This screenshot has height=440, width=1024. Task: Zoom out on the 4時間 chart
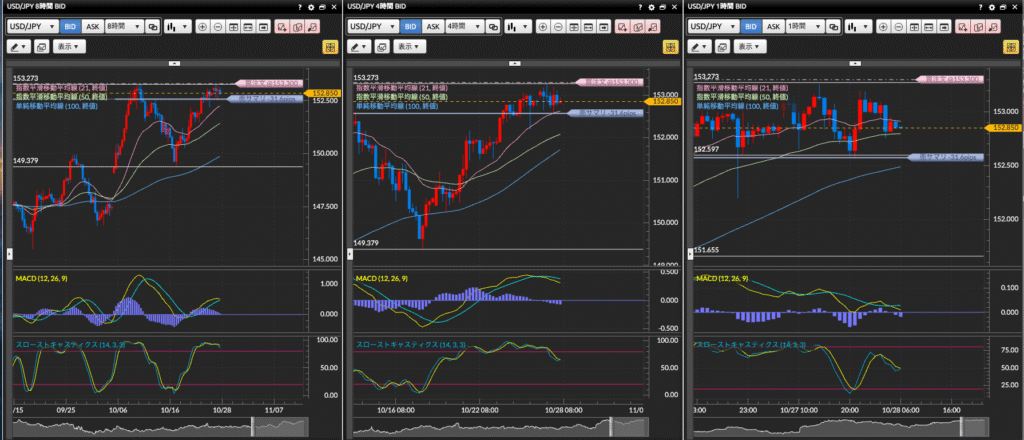click(x=561, y=27)
